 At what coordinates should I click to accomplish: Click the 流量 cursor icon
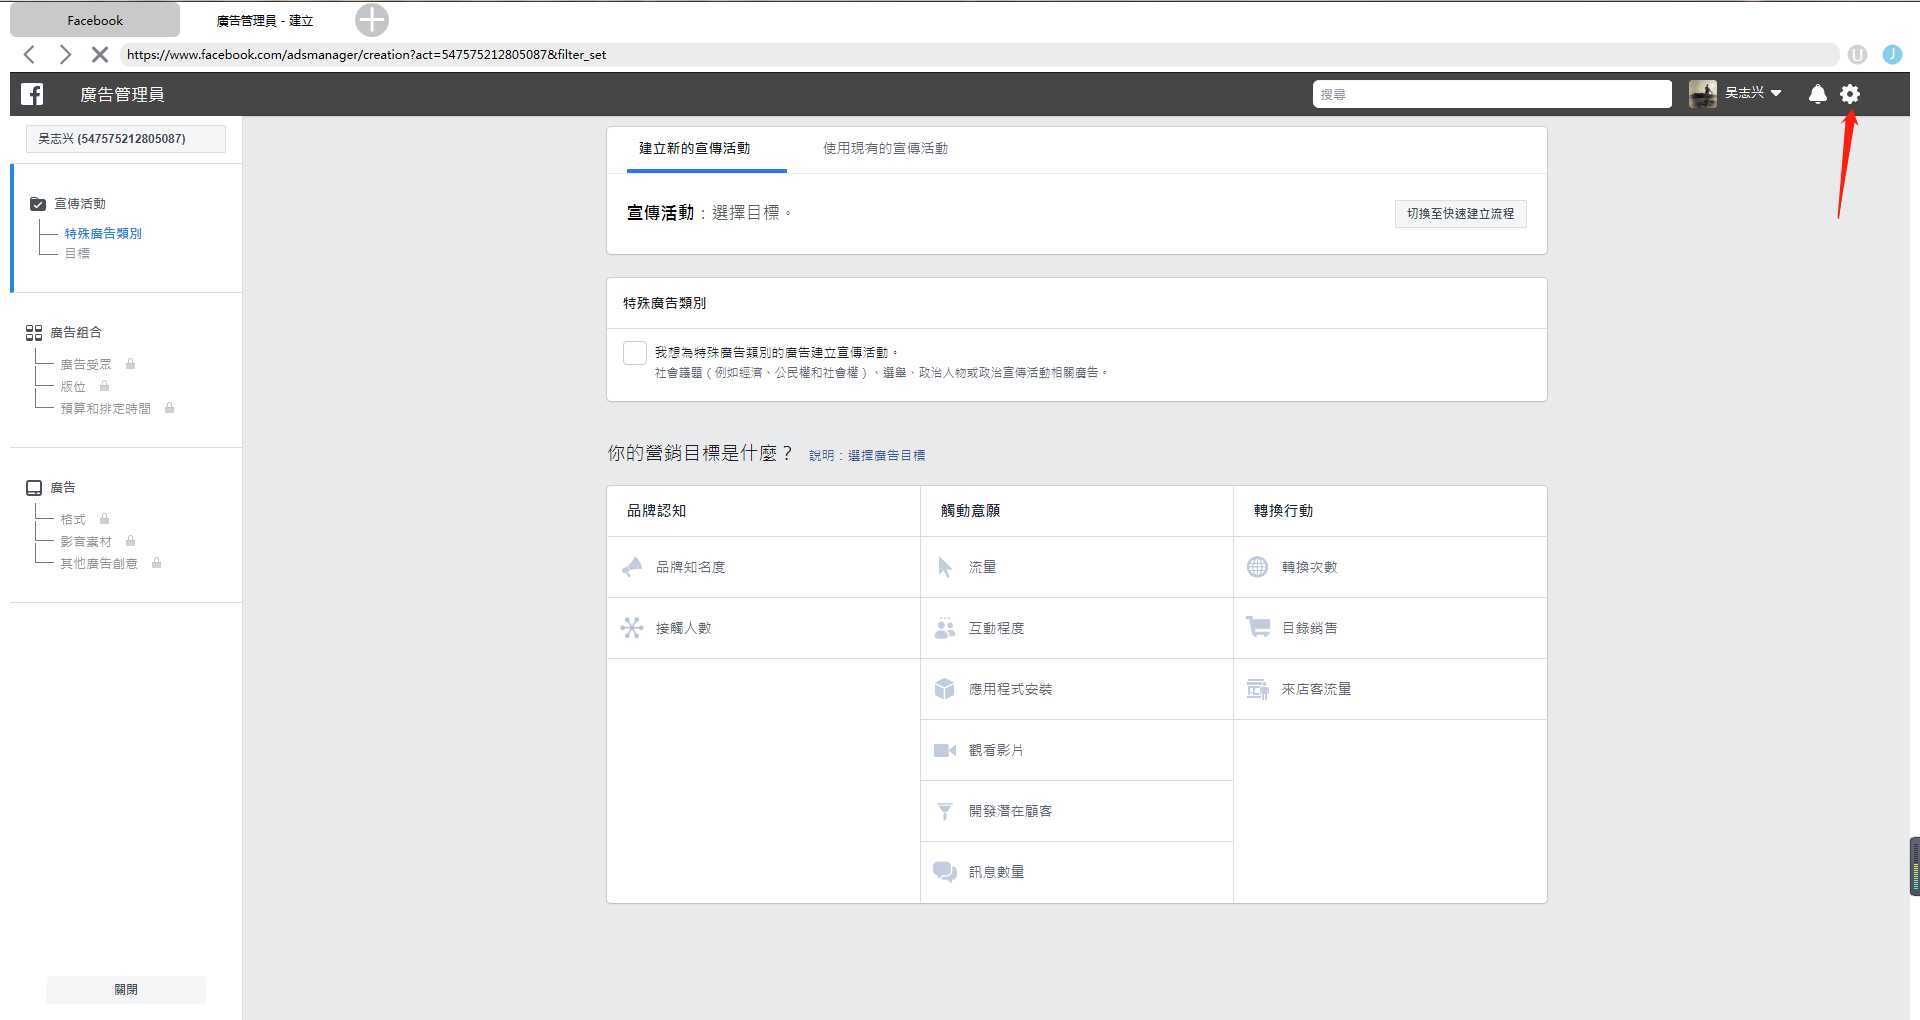pyautogui.click(x=945, y=567)
